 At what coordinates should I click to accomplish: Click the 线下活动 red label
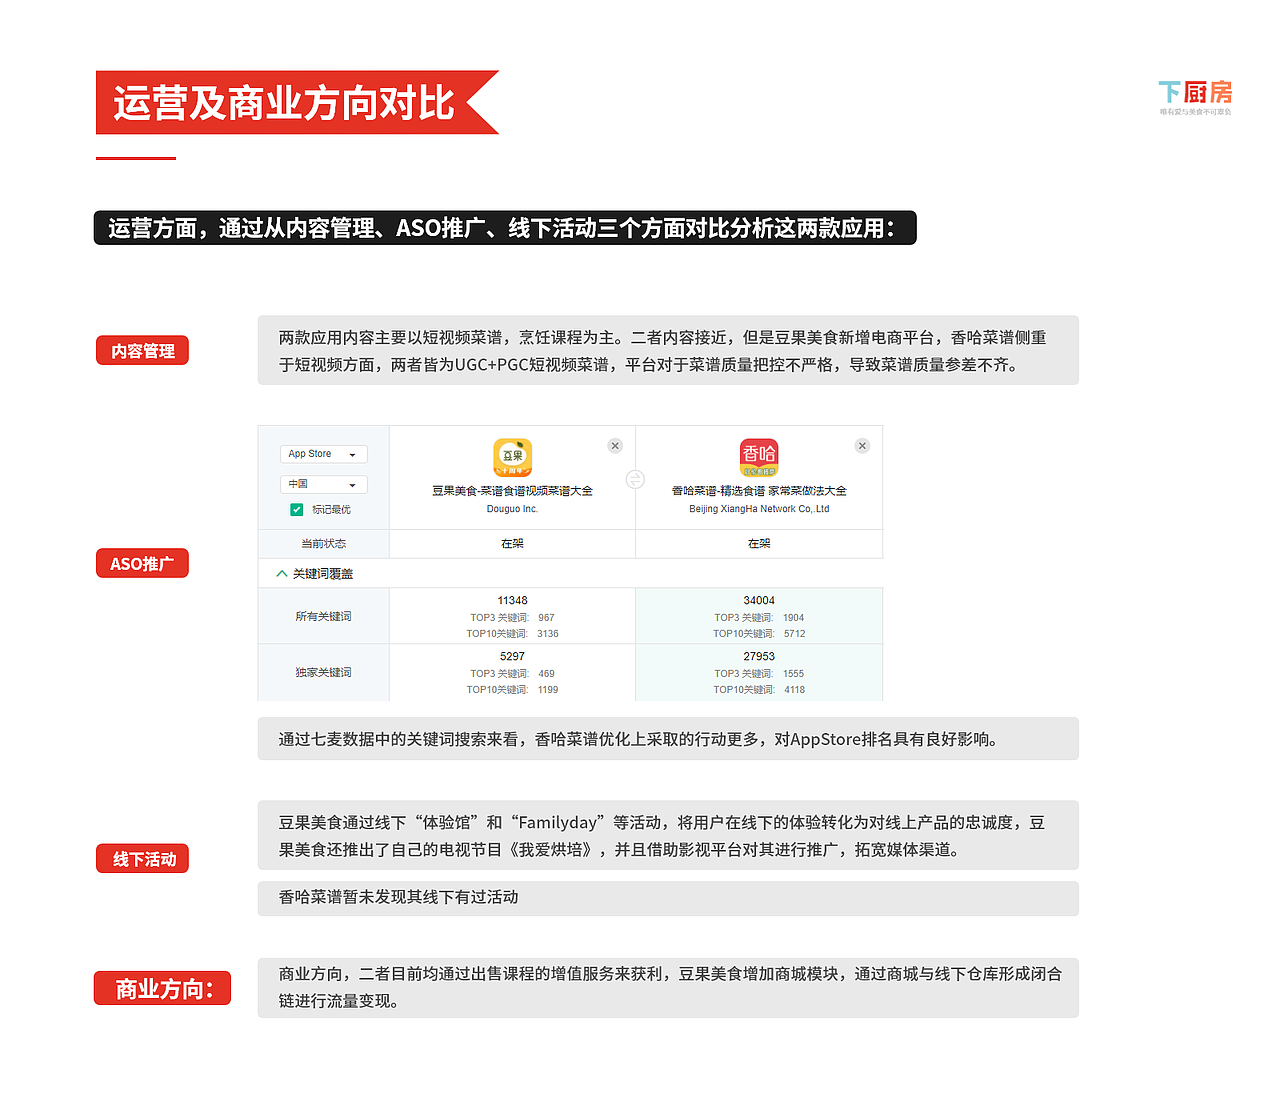pos(142,858)
